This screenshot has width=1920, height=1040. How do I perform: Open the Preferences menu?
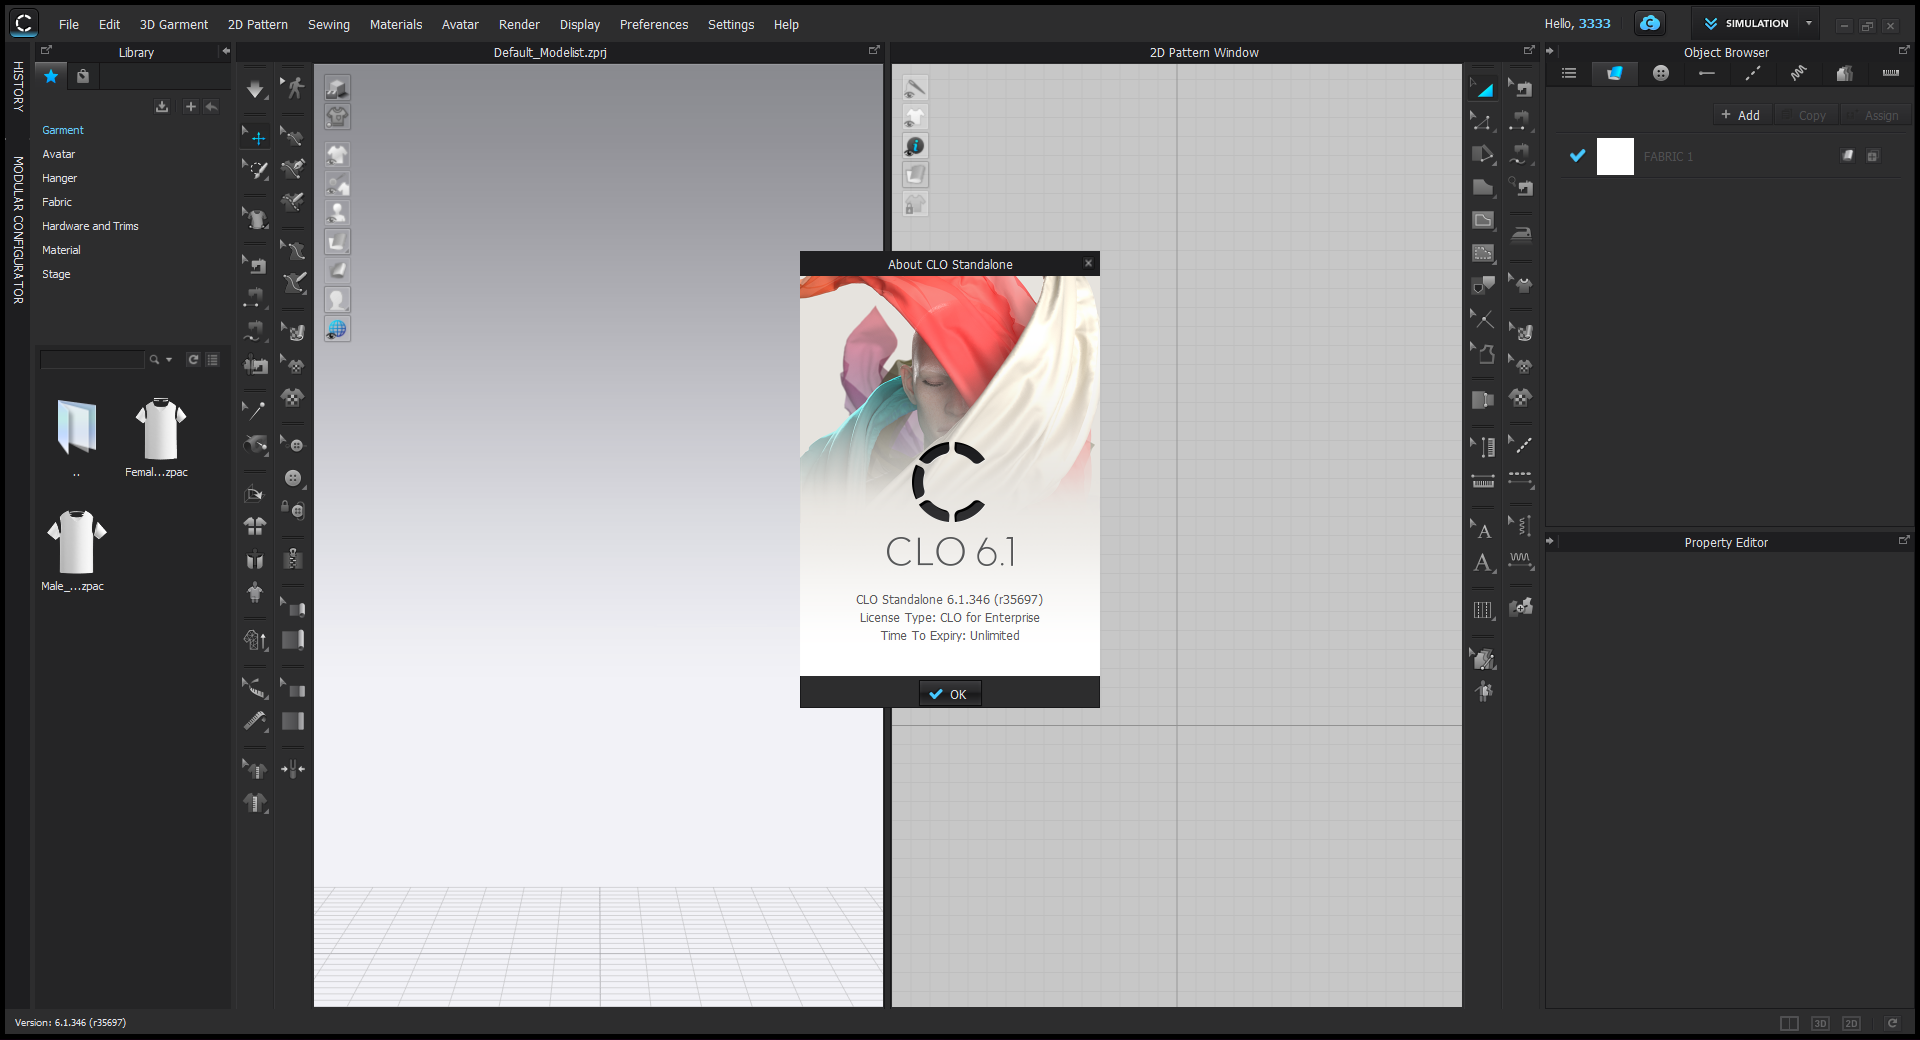click(x=654, y=24)
